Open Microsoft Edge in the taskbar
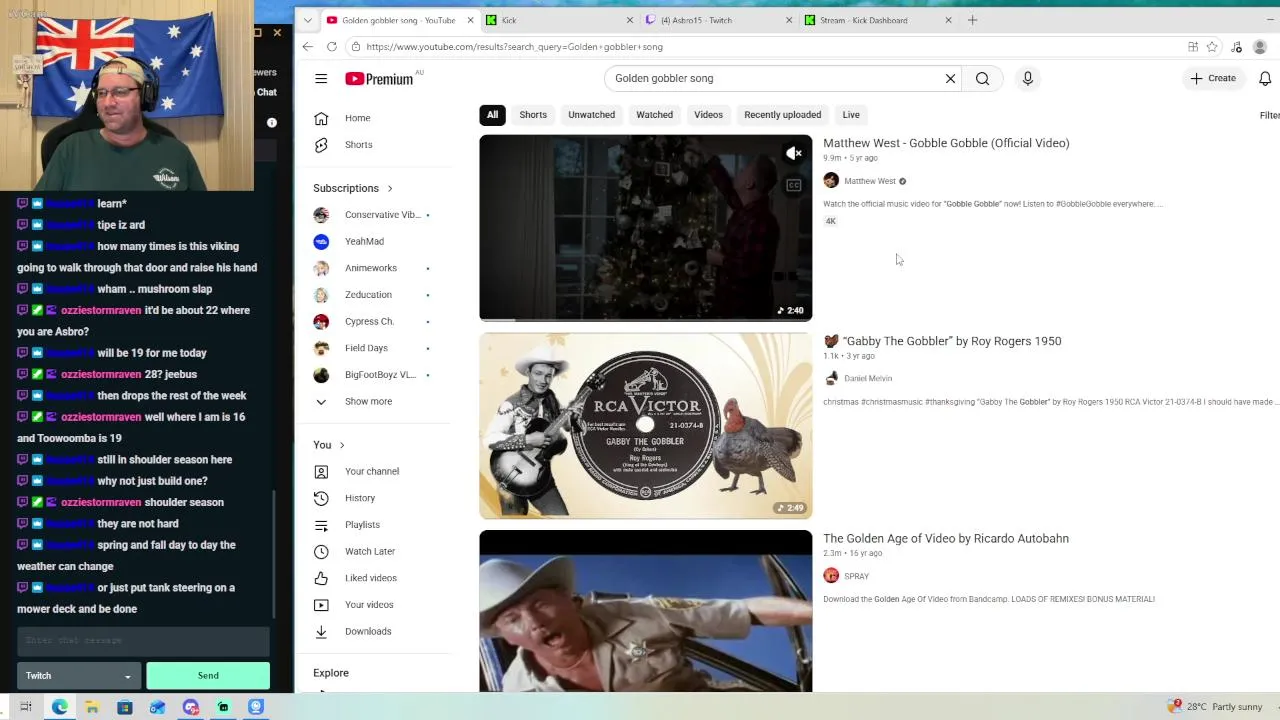This screenshot has height=720, width=1280. 60,707
